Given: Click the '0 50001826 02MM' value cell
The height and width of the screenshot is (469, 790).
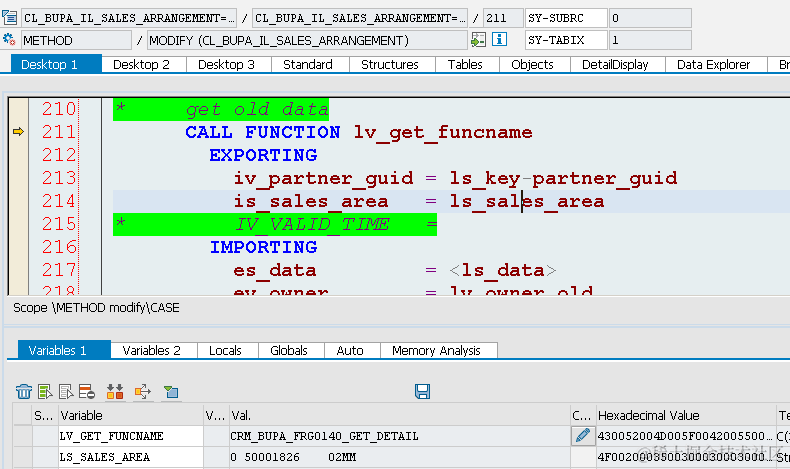Looking at the screenshot, I should 400,457.
